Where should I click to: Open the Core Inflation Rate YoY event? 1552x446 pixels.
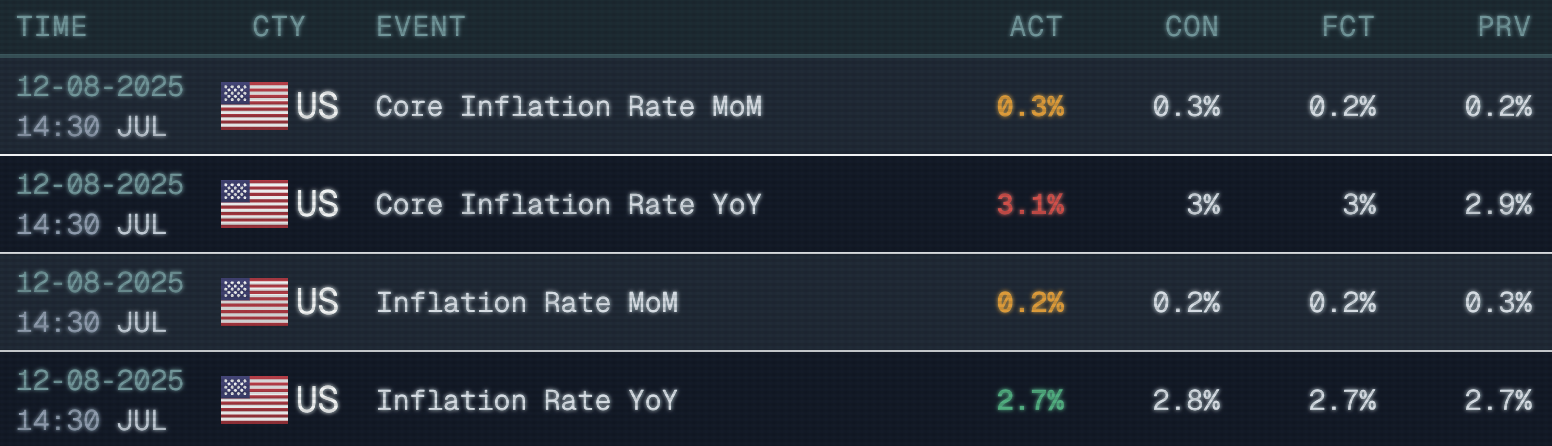(x=569, y=204)
